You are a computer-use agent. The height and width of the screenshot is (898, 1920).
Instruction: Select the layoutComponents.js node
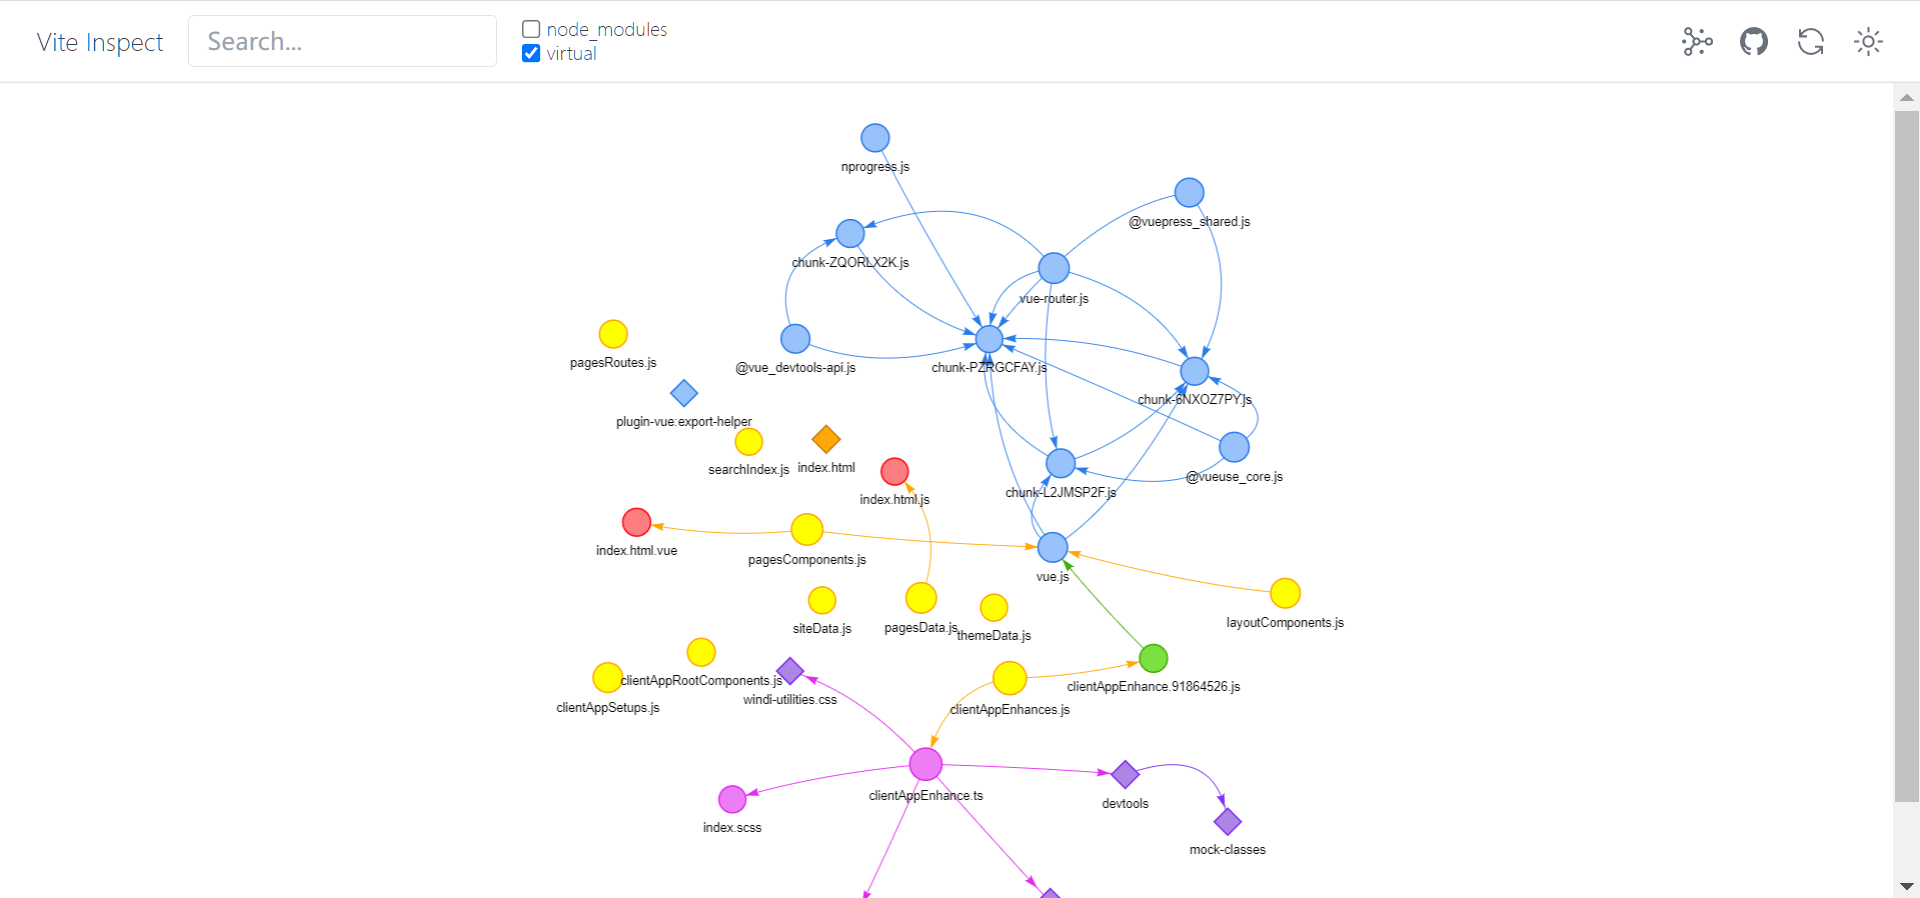pos(1285,593)
